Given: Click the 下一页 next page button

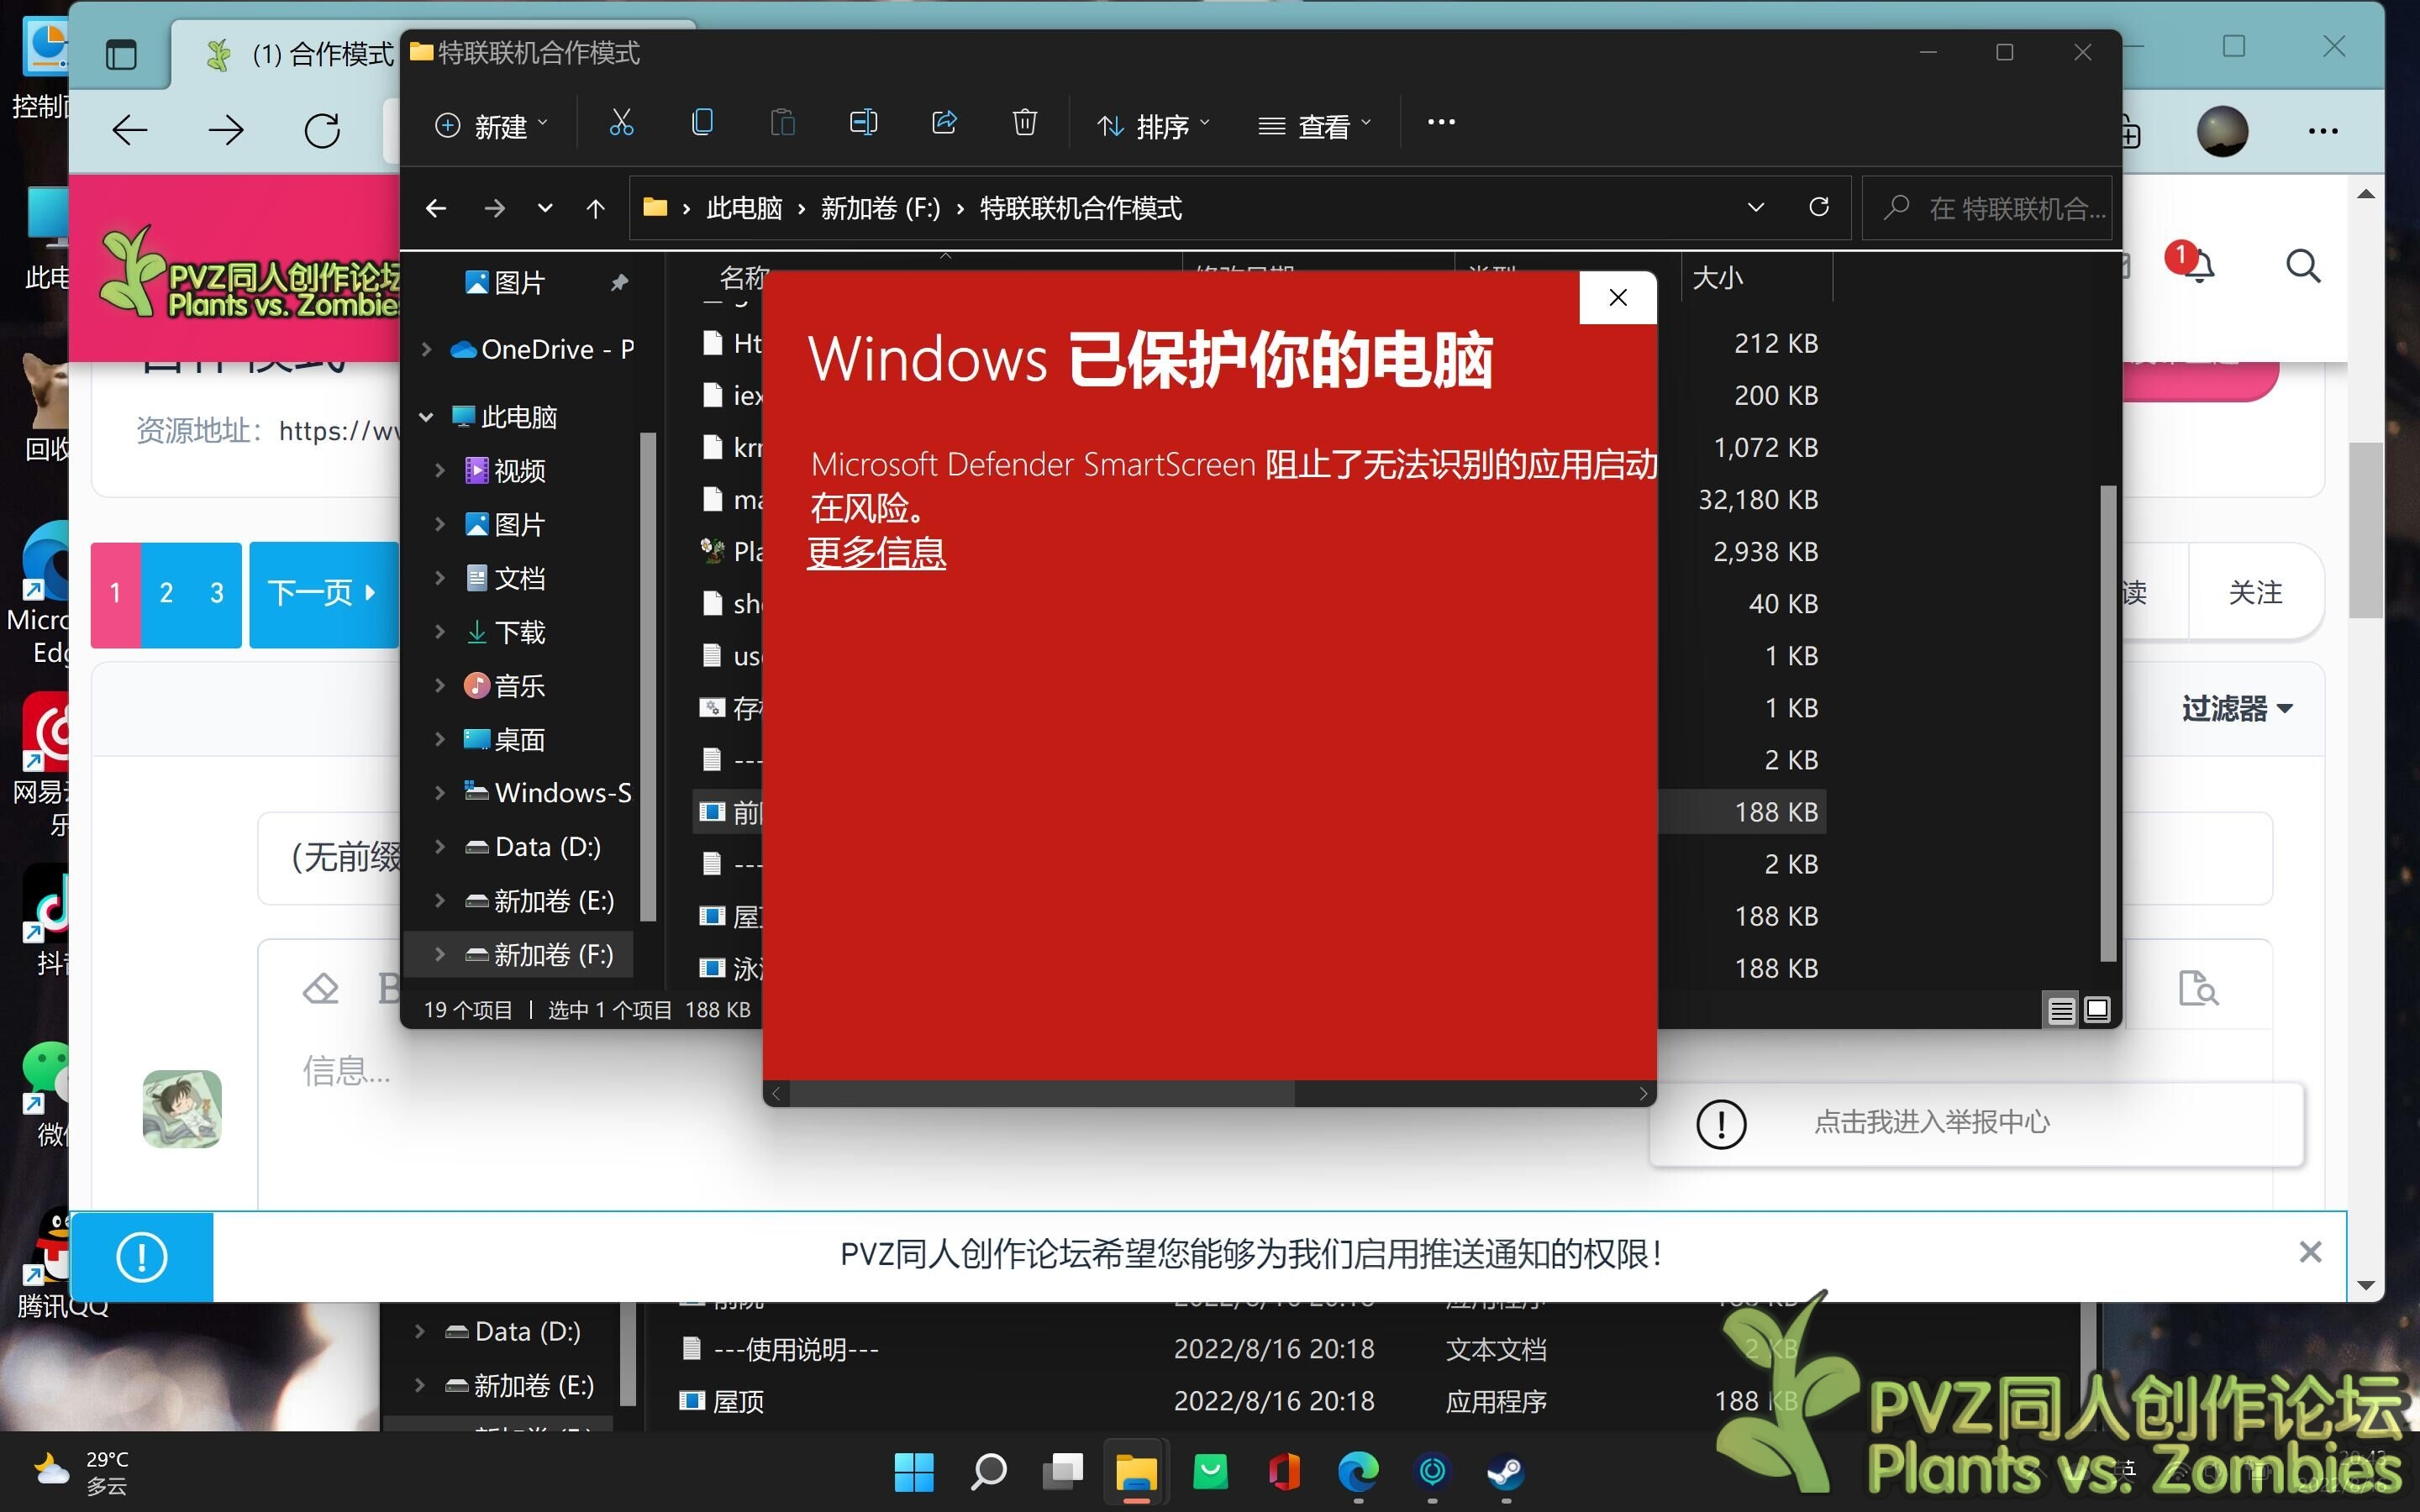Looking at the screenshot, I should pos(323,593).
